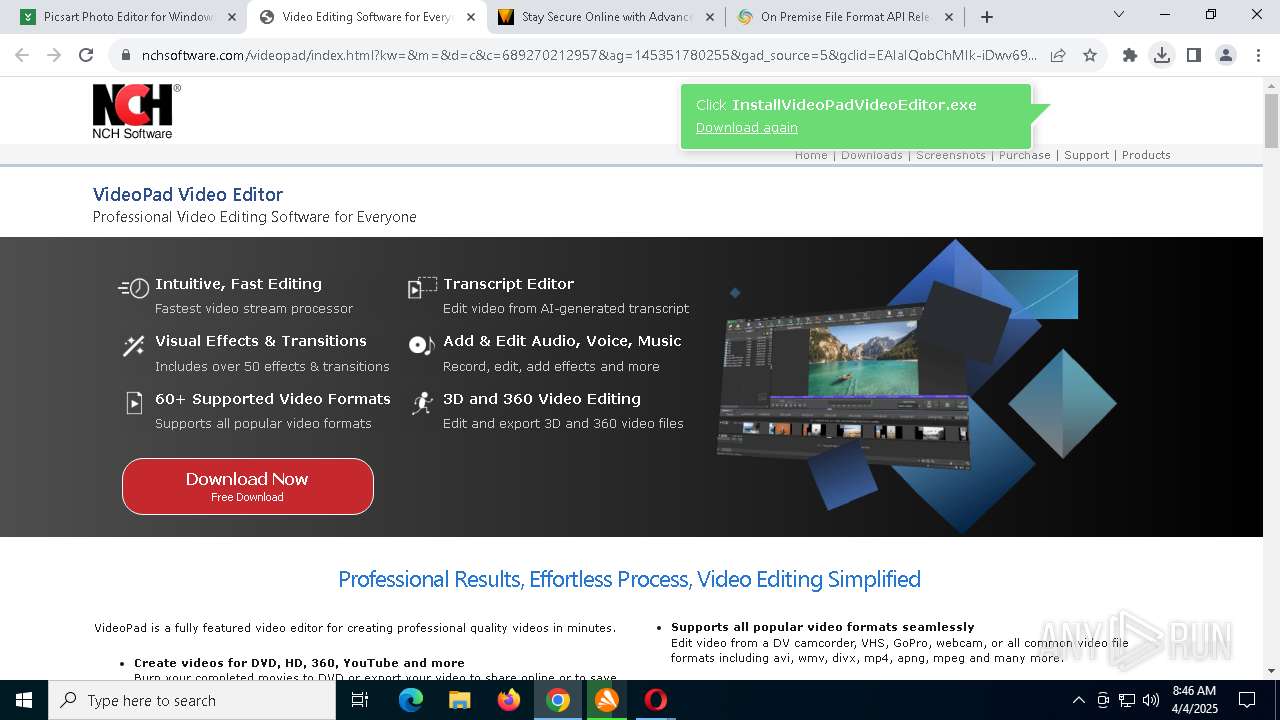
Task: Open the Extensions puzzle icon
Action: tap(1130, 55)
